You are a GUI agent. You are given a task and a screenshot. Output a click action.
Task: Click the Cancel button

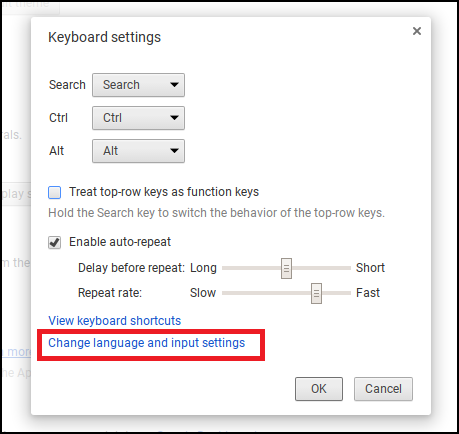pyautogui.click(x=383, y=389)
